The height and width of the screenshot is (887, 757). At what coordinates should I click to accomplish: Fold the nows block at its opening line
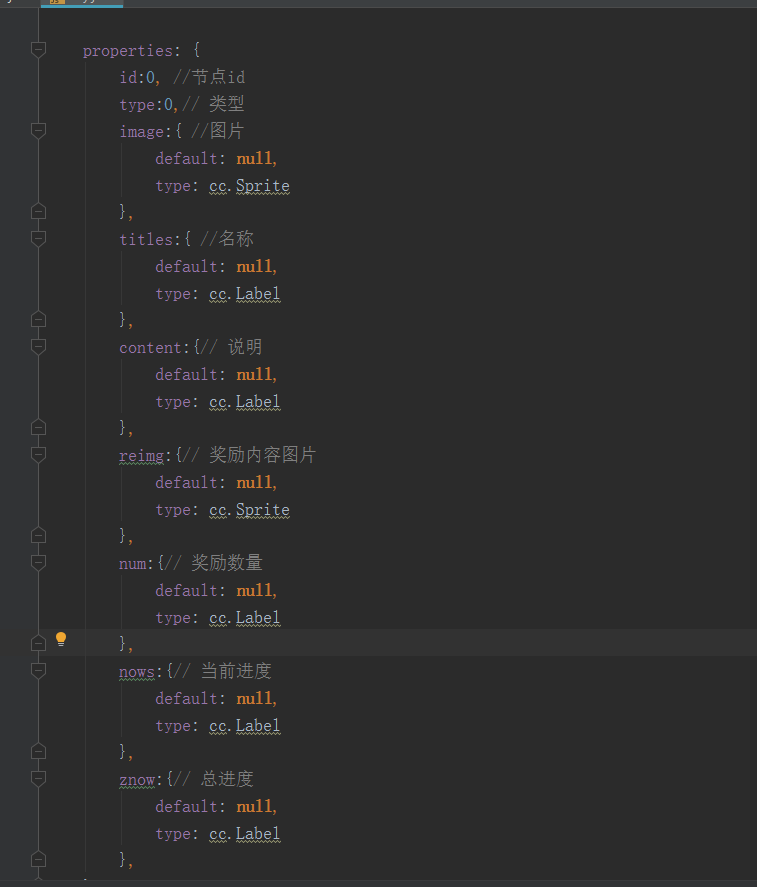(38, 671)
